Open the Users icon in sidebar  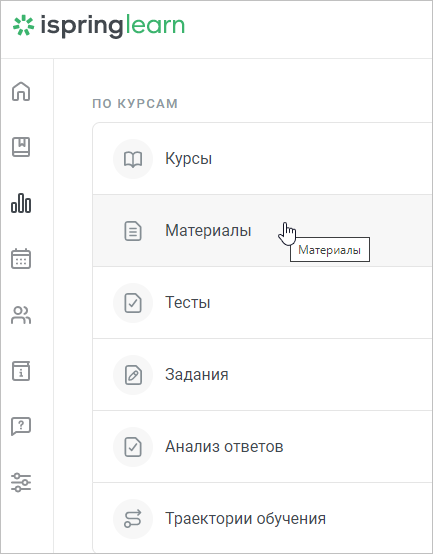pos(21,315)
